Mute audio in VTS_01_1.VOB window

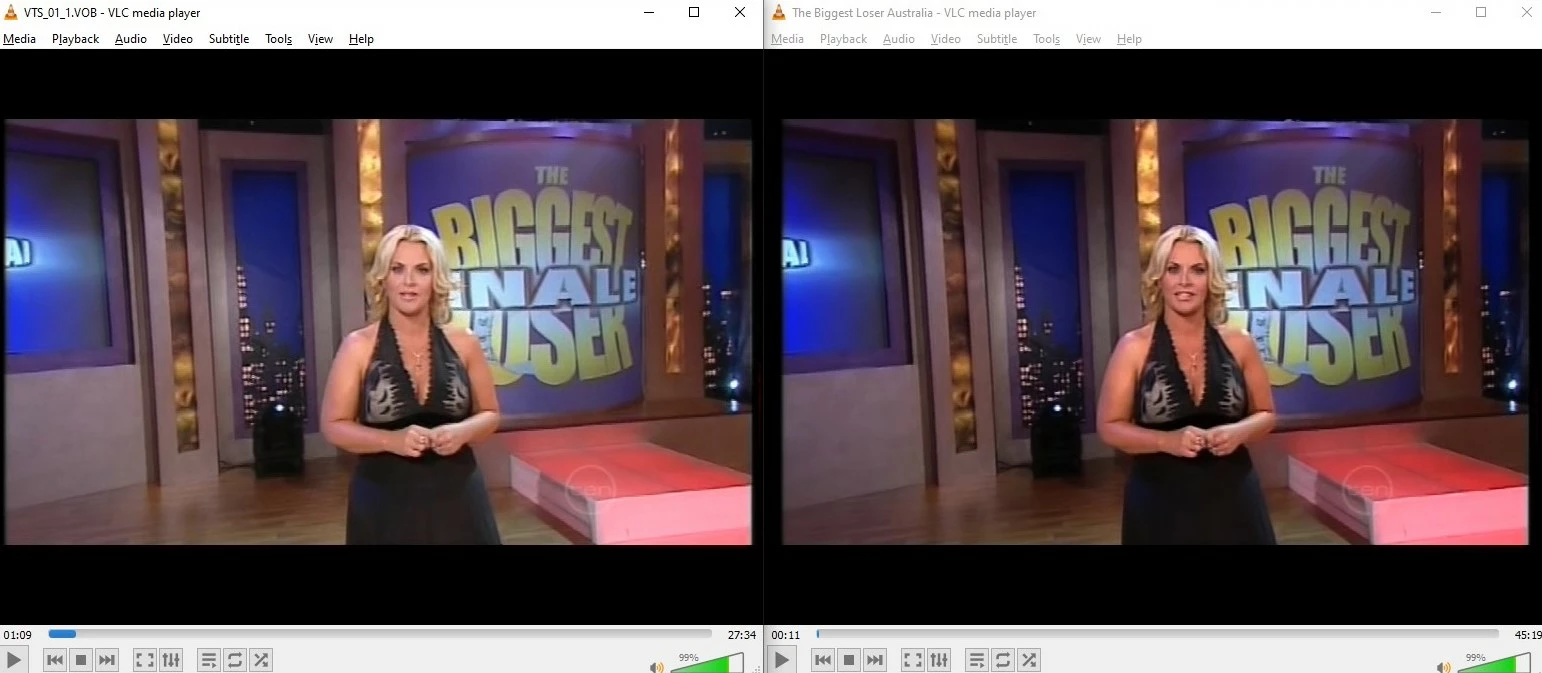click(x=656, y=667)
